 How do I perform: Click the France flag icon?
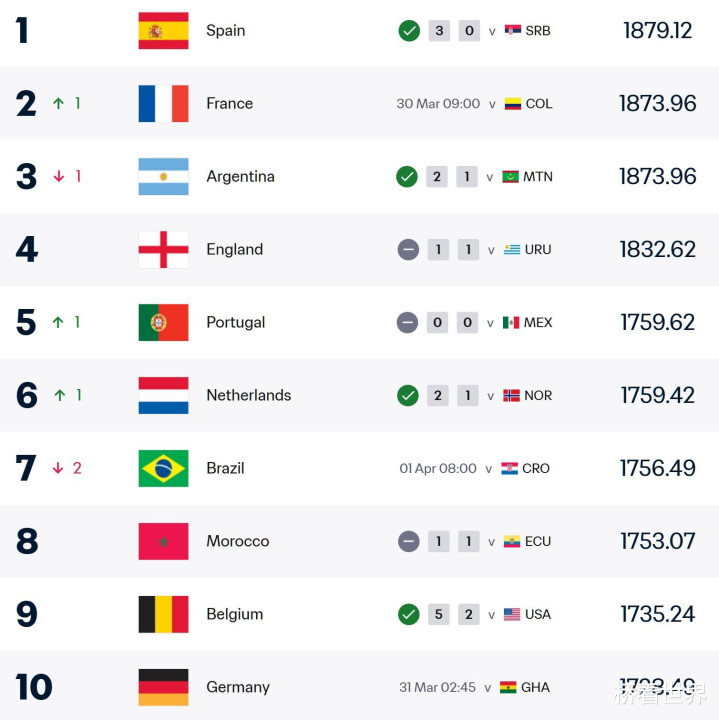pyautogui.click(x=163, y=104)
